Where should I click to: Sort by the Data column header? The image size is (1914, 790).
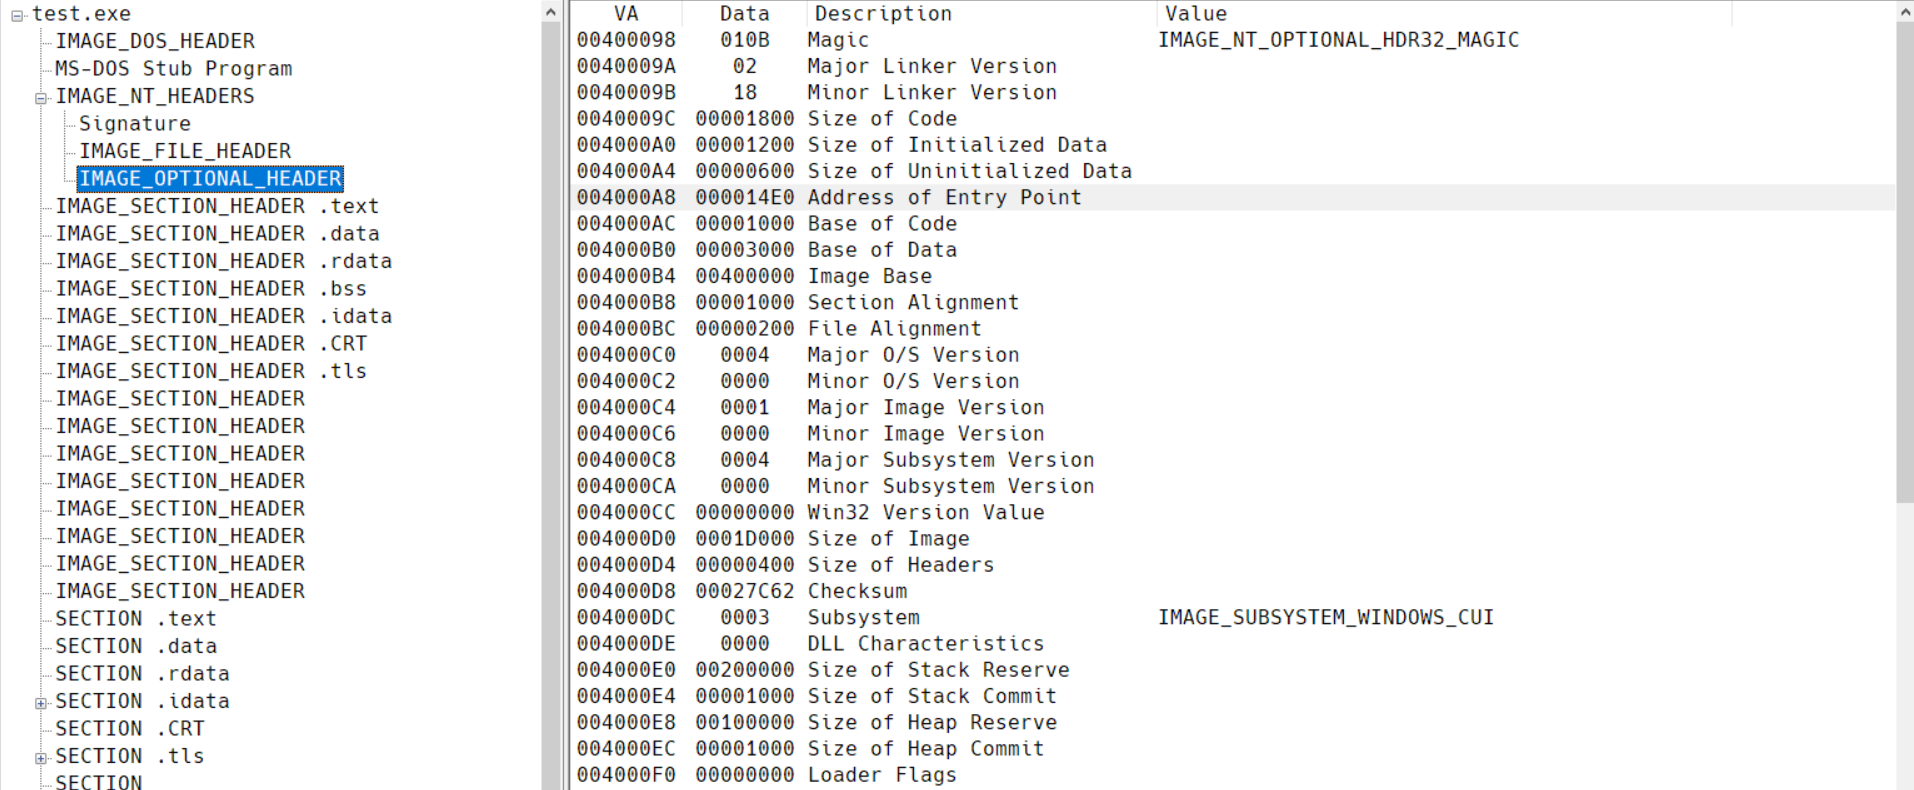pyautogui.click(x=744, y=14)
